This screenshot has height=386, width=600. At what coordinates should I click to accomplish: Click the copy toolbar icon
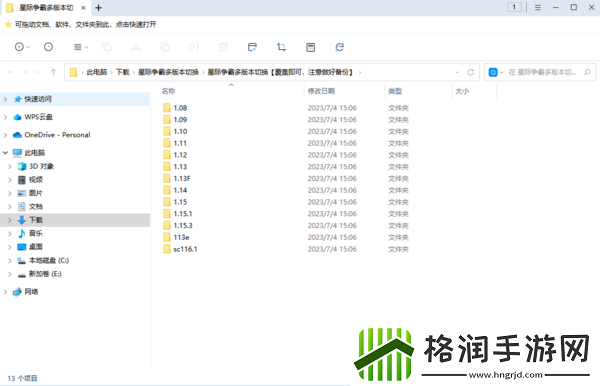[x=106, y=47]
